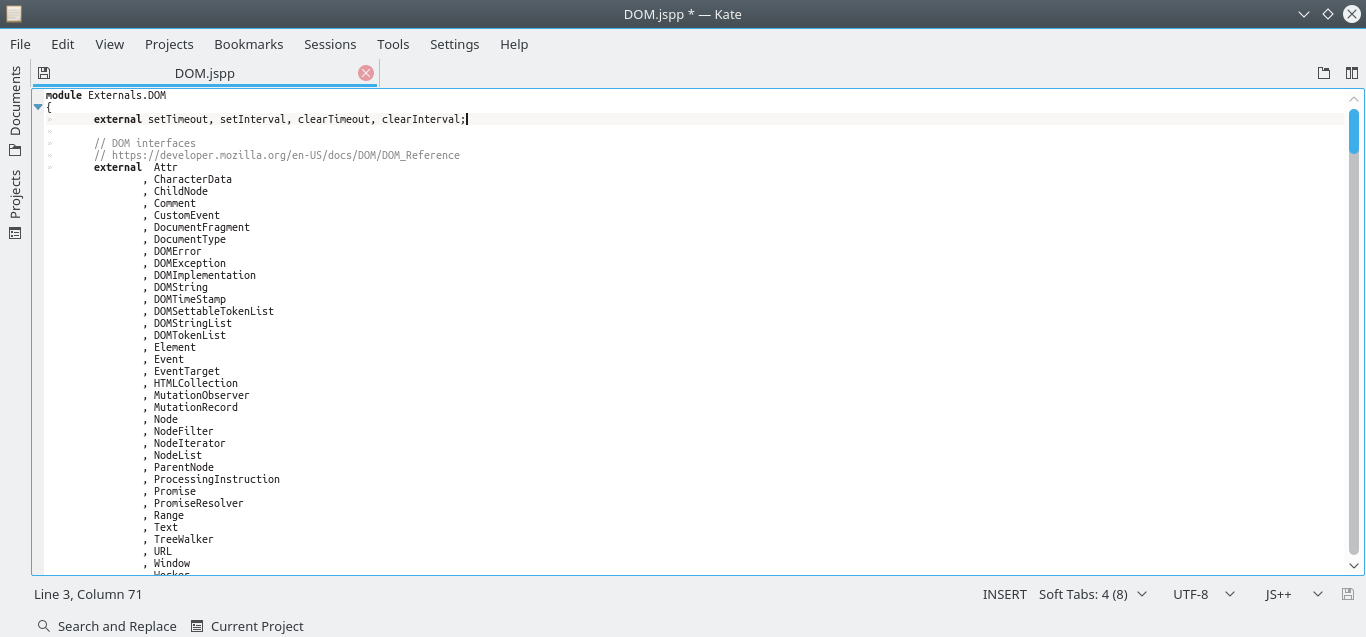Screen dimensions: 1366x637
Task: Click 'DOMSettableTokenList' in the code
Action: (214, 312)
